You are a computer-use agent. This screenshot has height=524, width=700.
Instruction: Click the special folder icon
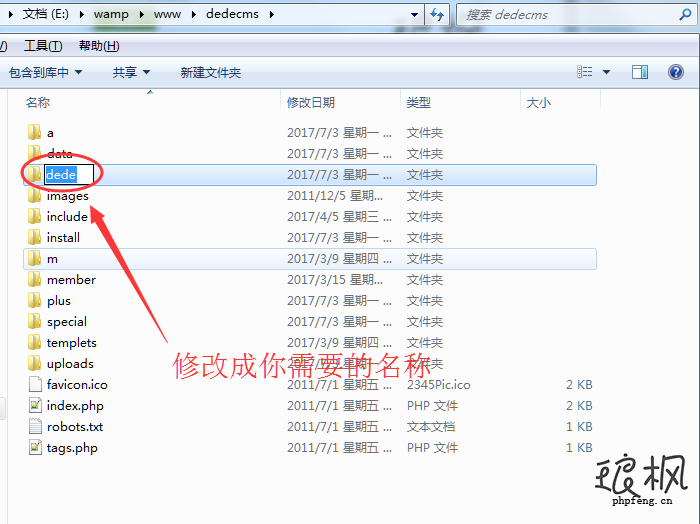coord(34,321)
